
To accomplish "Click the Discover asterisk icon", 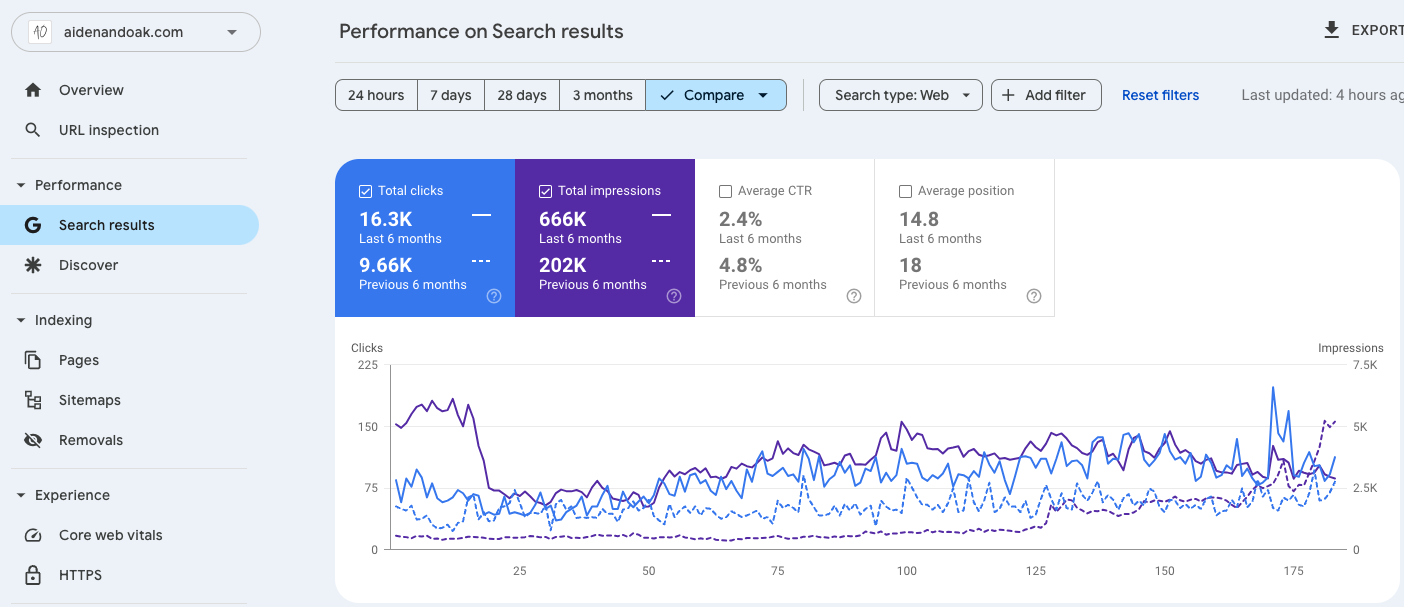I will click(33, 265).
